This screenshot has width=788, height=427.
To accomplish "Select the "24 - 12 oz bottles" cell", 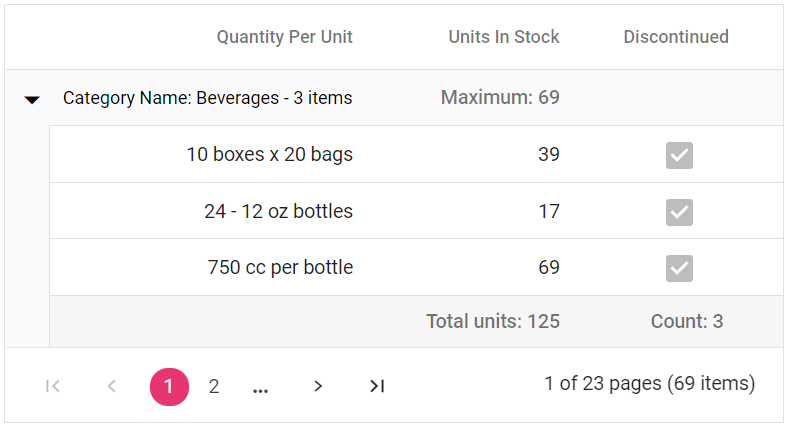I will pos(278,212).
